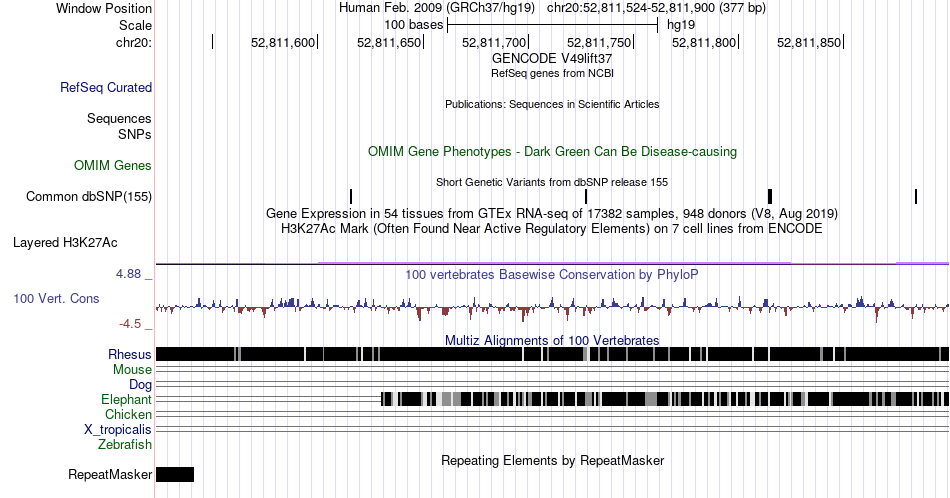
Task: Click the GTEx Gene Expression track title
Action: tap(552, 214)
